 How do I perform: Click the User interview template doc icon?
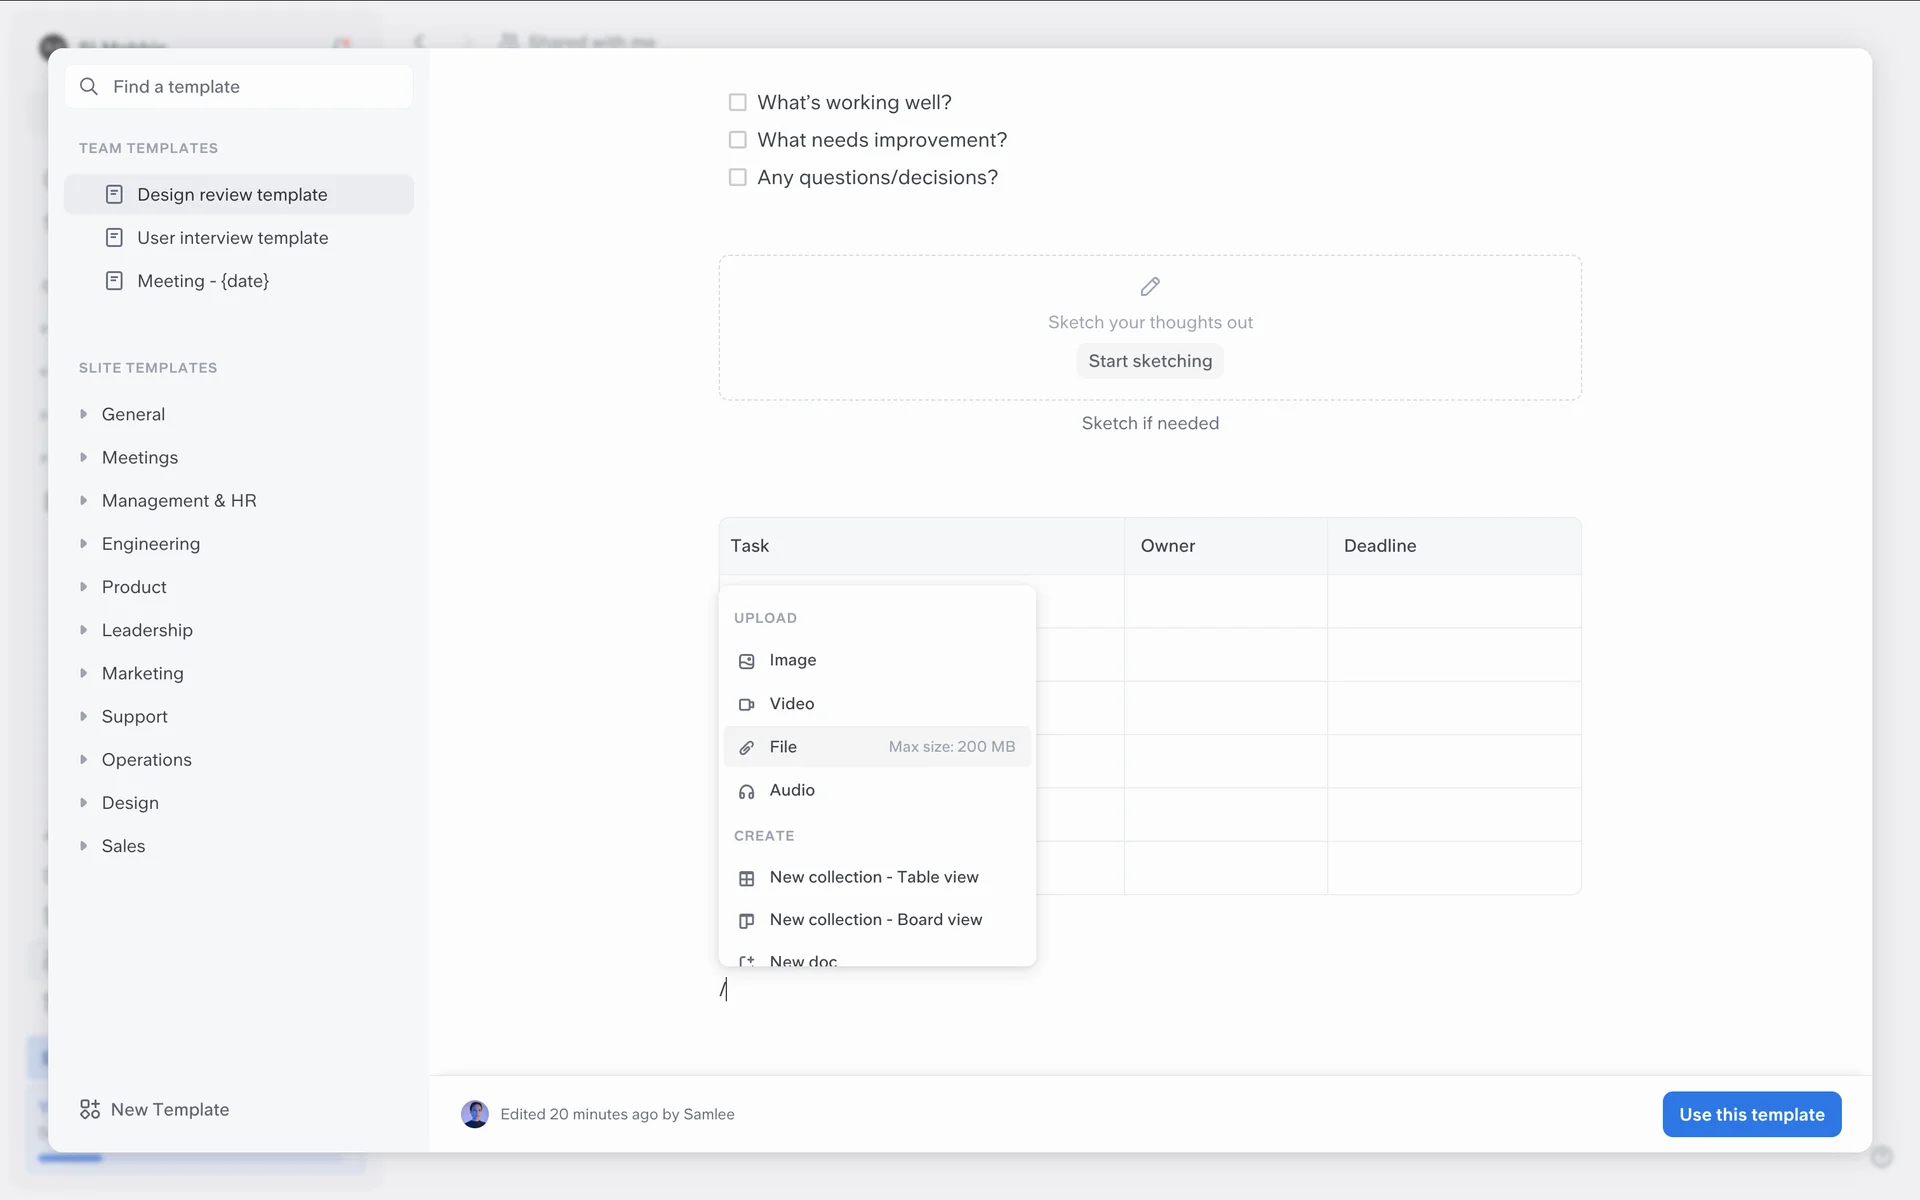(115, 238)
